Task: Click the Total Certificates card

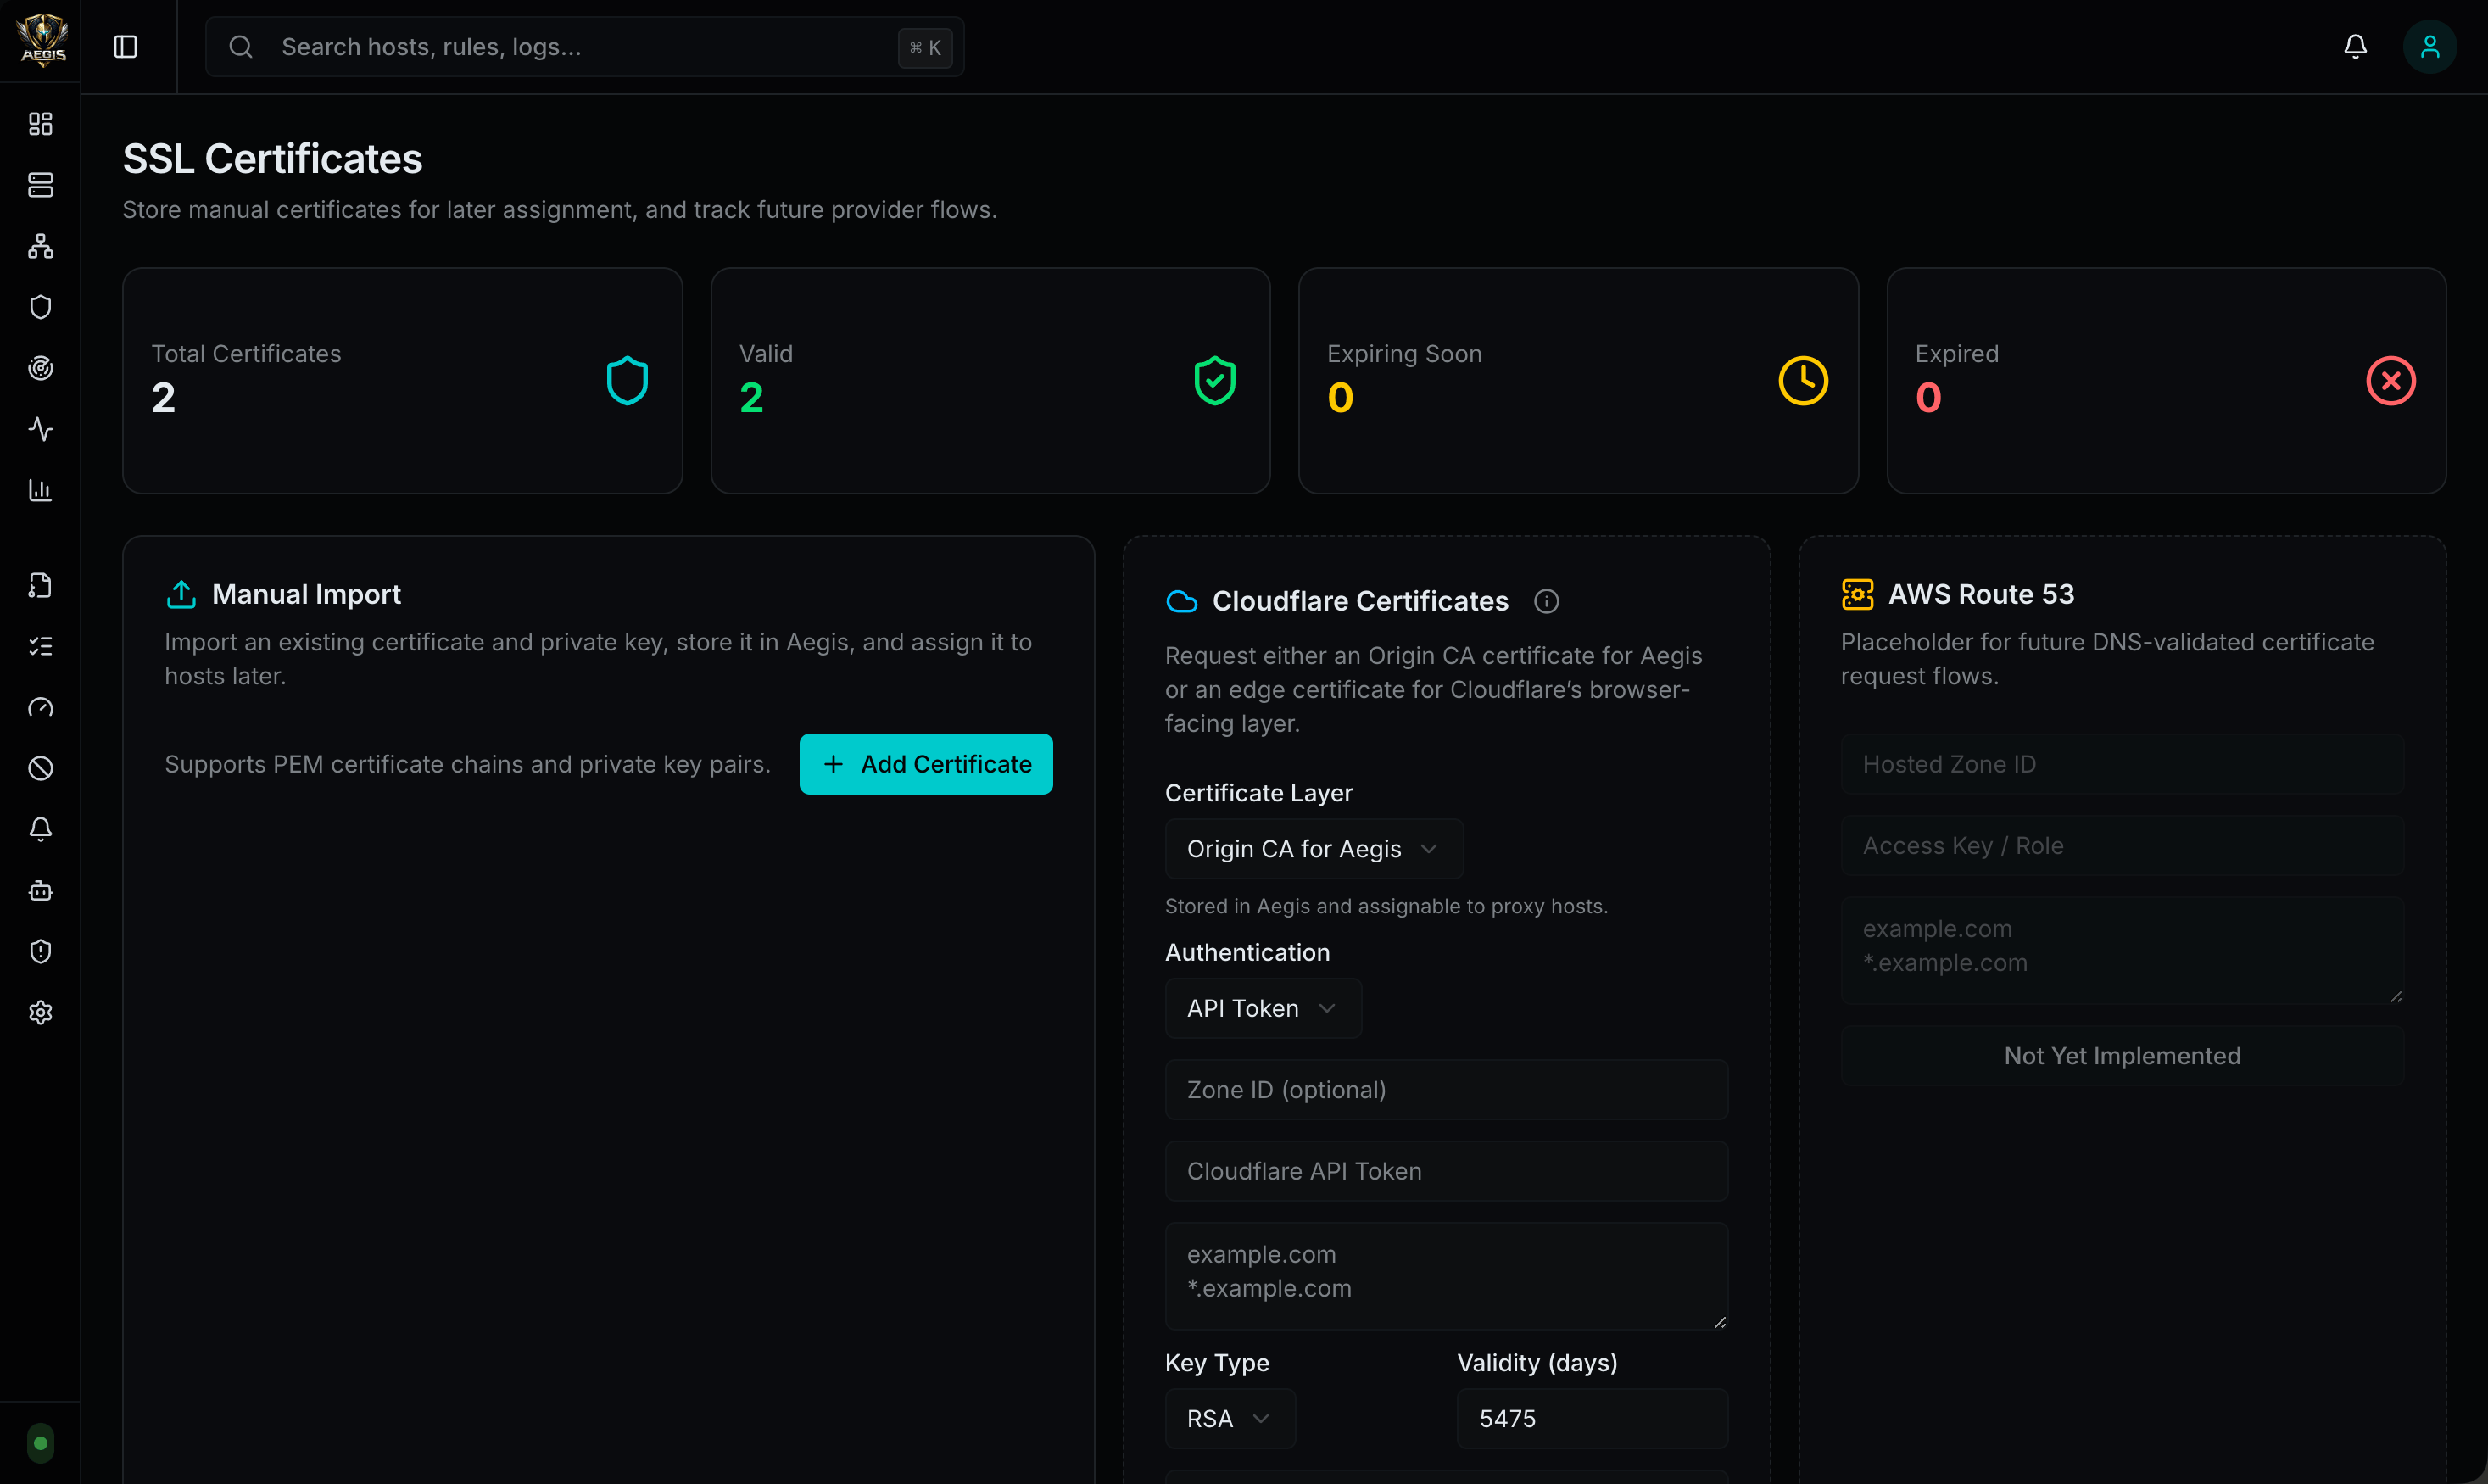Action: [x=402, y=381]
